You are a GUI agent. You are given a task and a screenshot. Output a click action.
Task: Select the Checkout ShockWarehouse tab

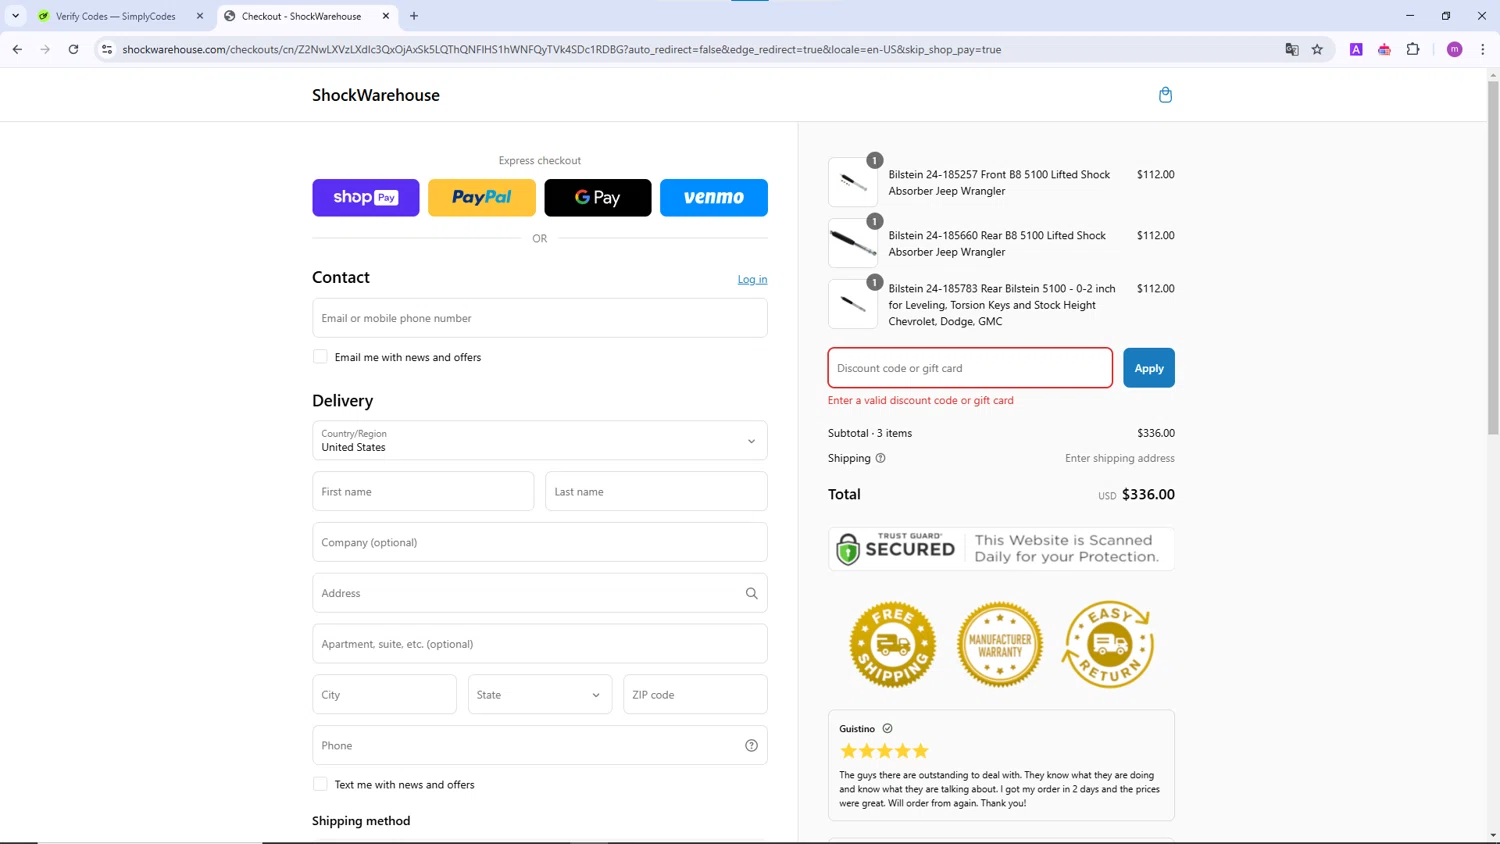coord(302,16)
